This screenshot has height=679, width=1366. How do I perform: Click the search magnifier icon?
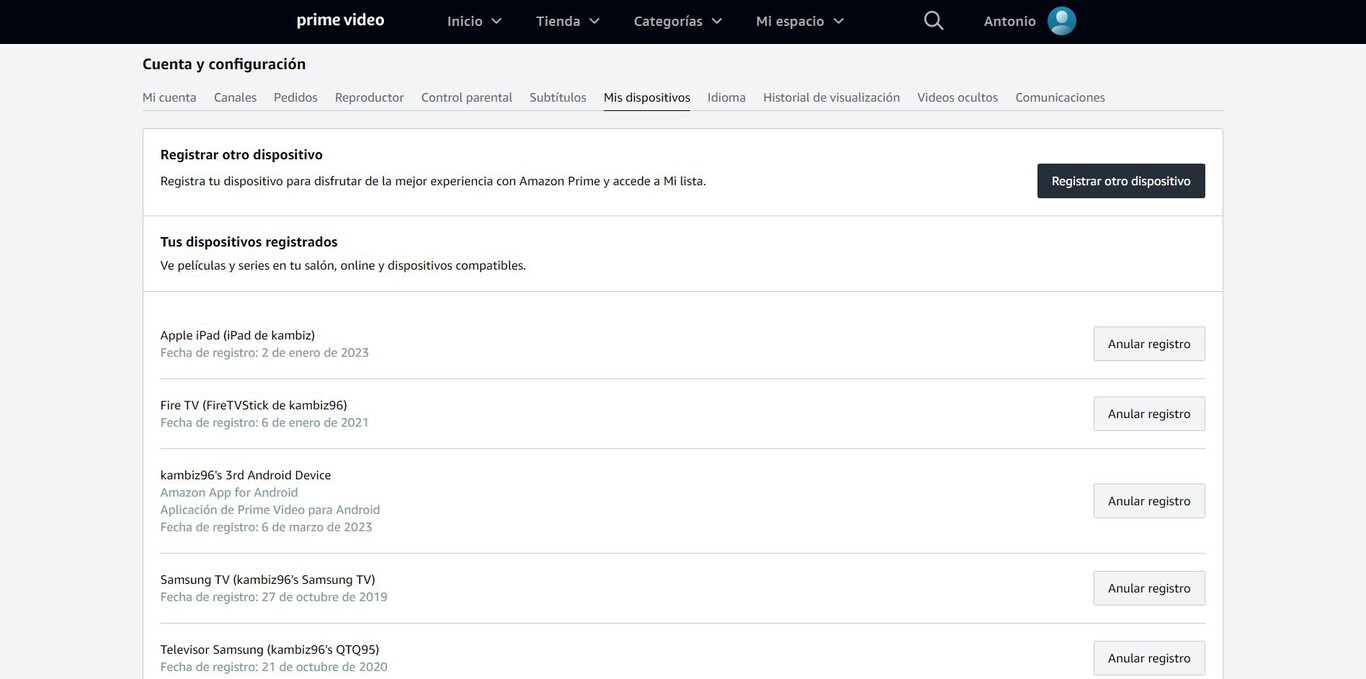coord(933,21)
